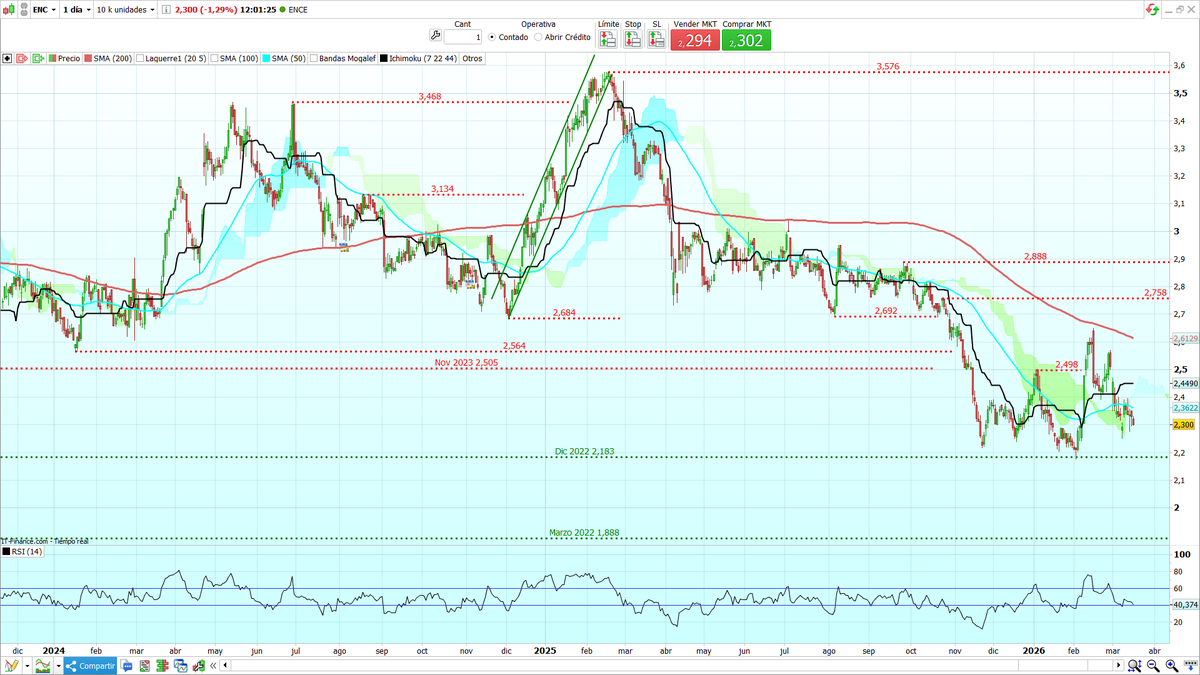Click the 2,758 level label
The image size is (1200, 675).
(1155, 293)
